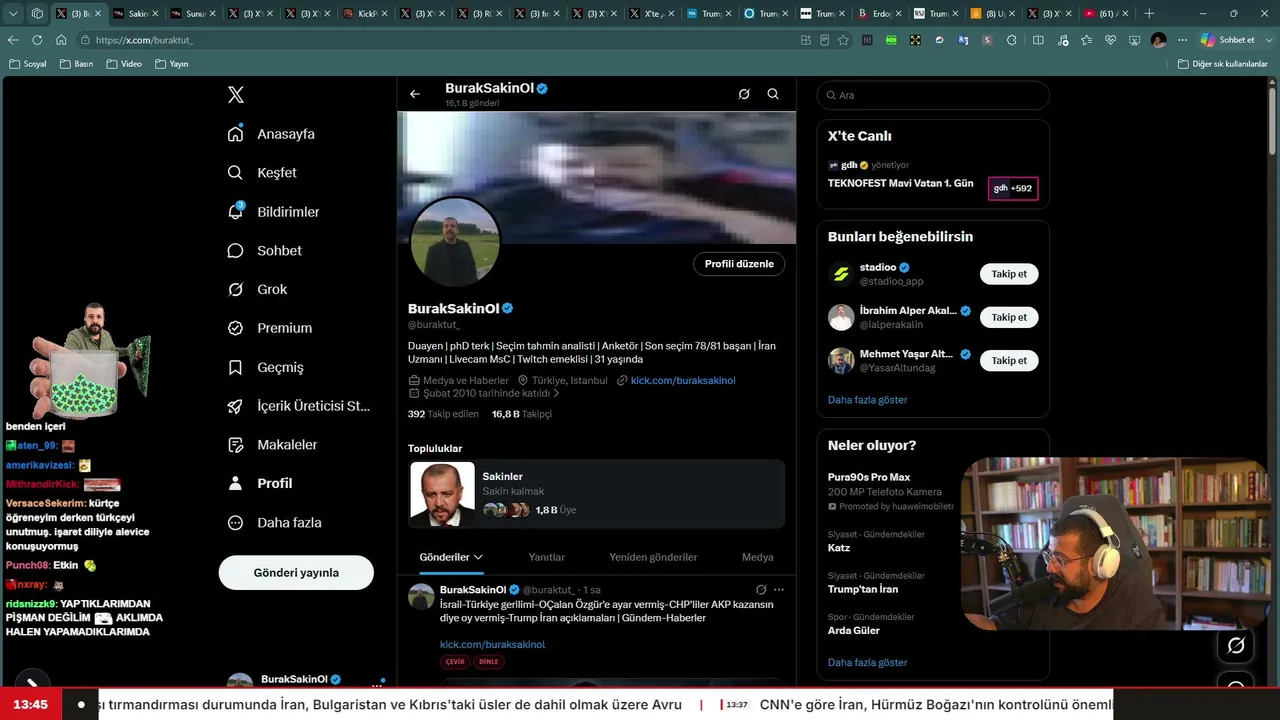
Task: Open Anasayfa home in X sidebar
Action: coord(271,134)
